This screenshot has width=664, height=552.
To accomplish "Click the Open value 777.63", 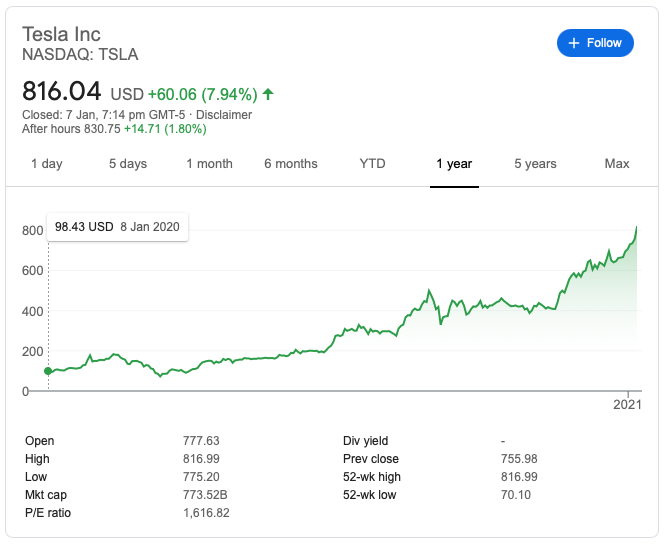I will (201, 441).
